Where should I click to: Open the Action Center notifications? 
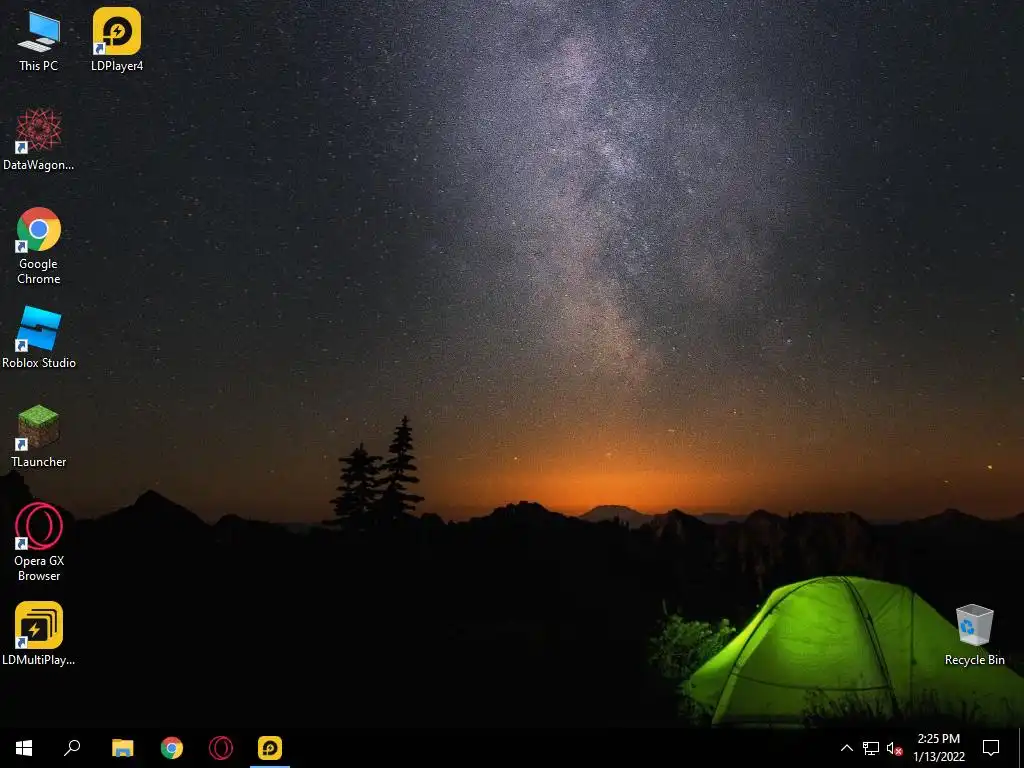pos(991,748)
